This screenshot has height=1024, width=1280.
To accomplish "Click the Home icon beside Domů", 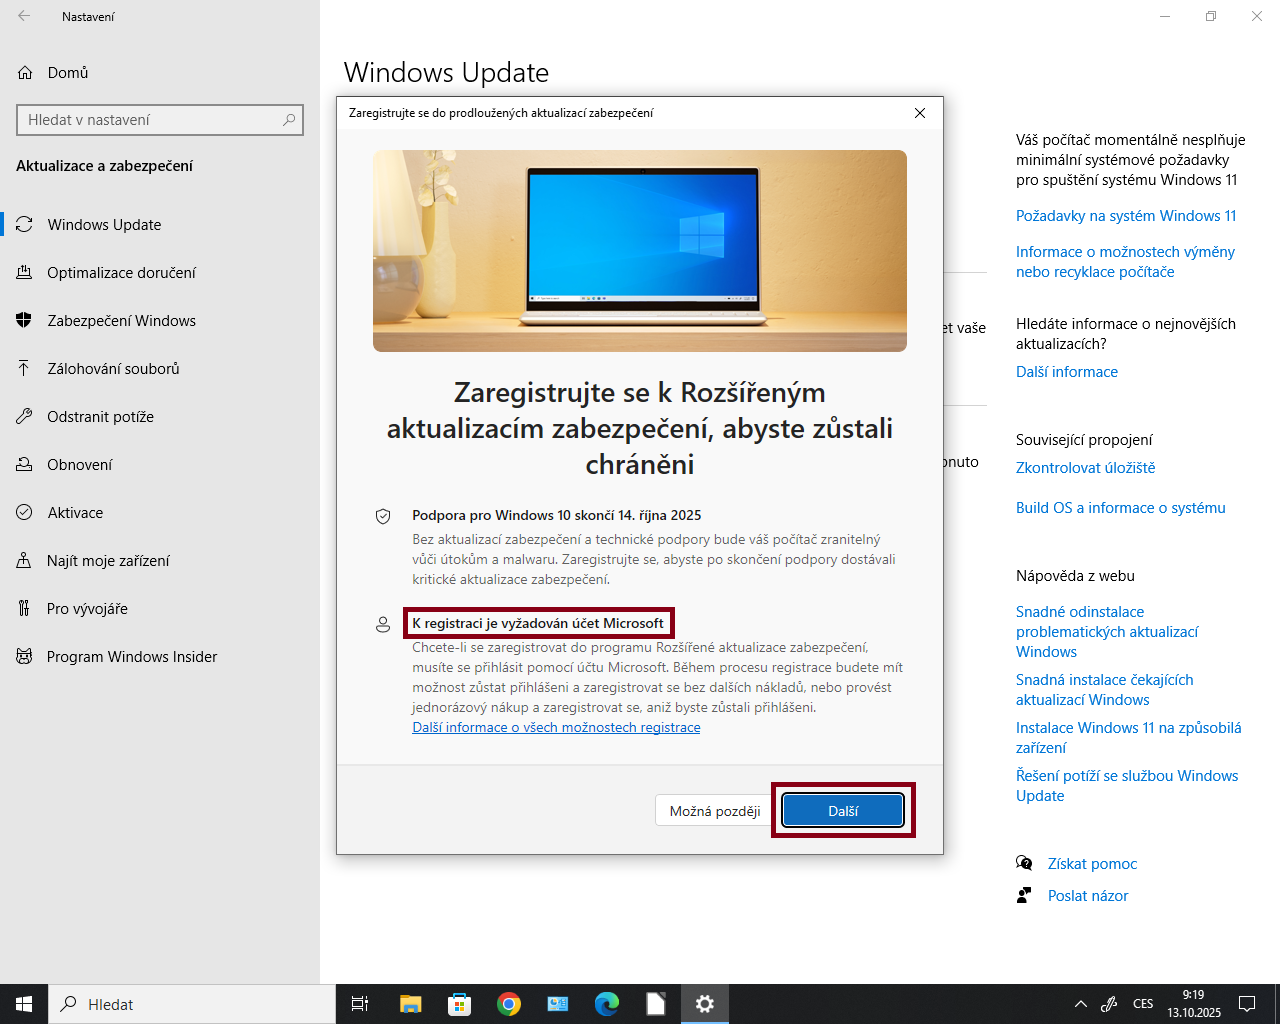I will 25,72.
